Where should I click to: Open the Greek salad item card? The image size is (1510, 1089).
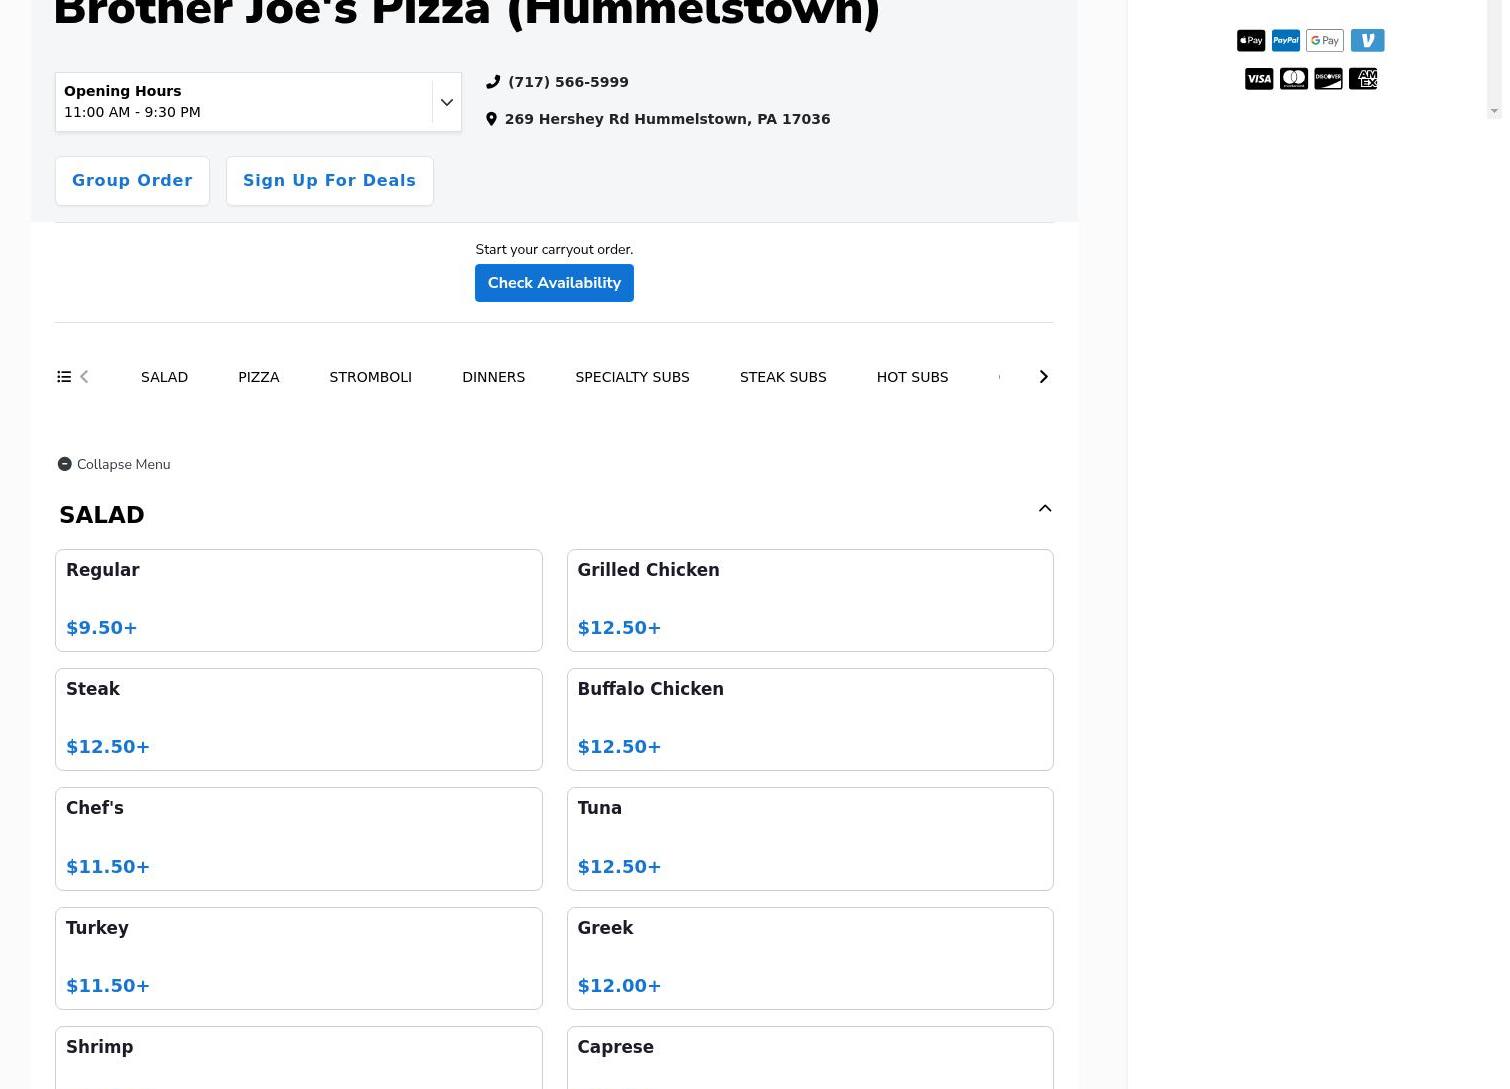pos(810,958)
